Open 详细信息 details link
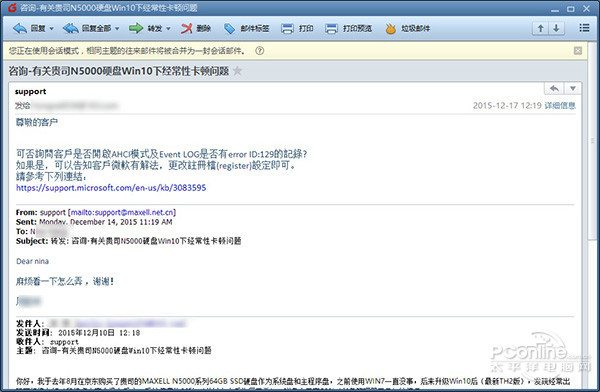The width and height of the screenshot is (600, 392). coord(560,106)
